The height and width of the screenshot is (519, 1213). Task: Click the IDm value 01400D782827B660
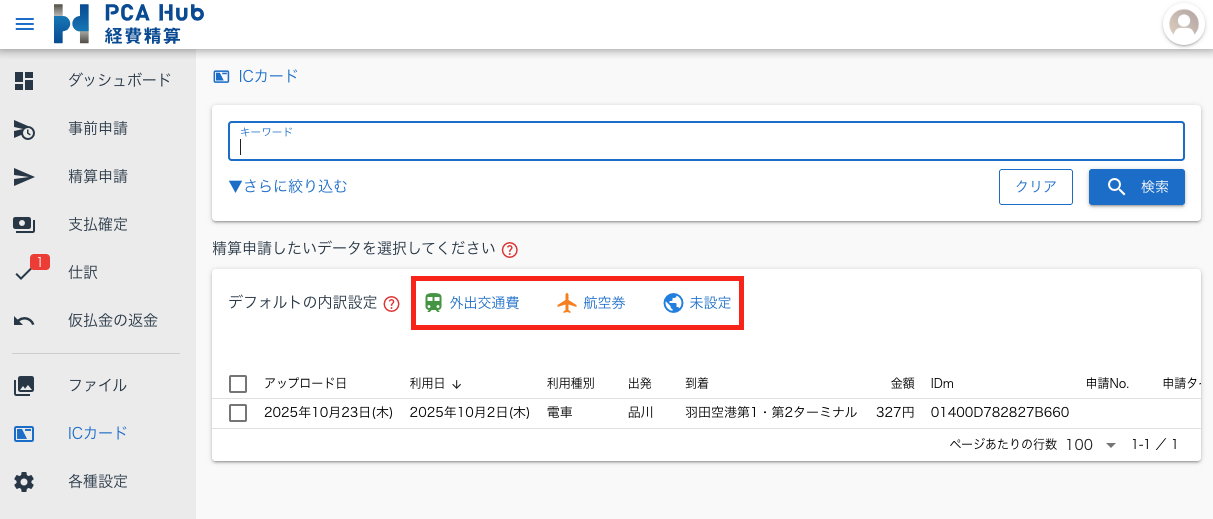coord(1000,412)
